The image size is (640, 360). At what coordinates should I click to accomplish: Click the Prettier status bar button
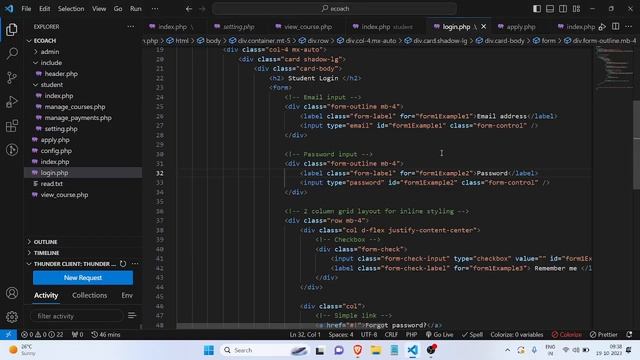click(x=603, y=334)
